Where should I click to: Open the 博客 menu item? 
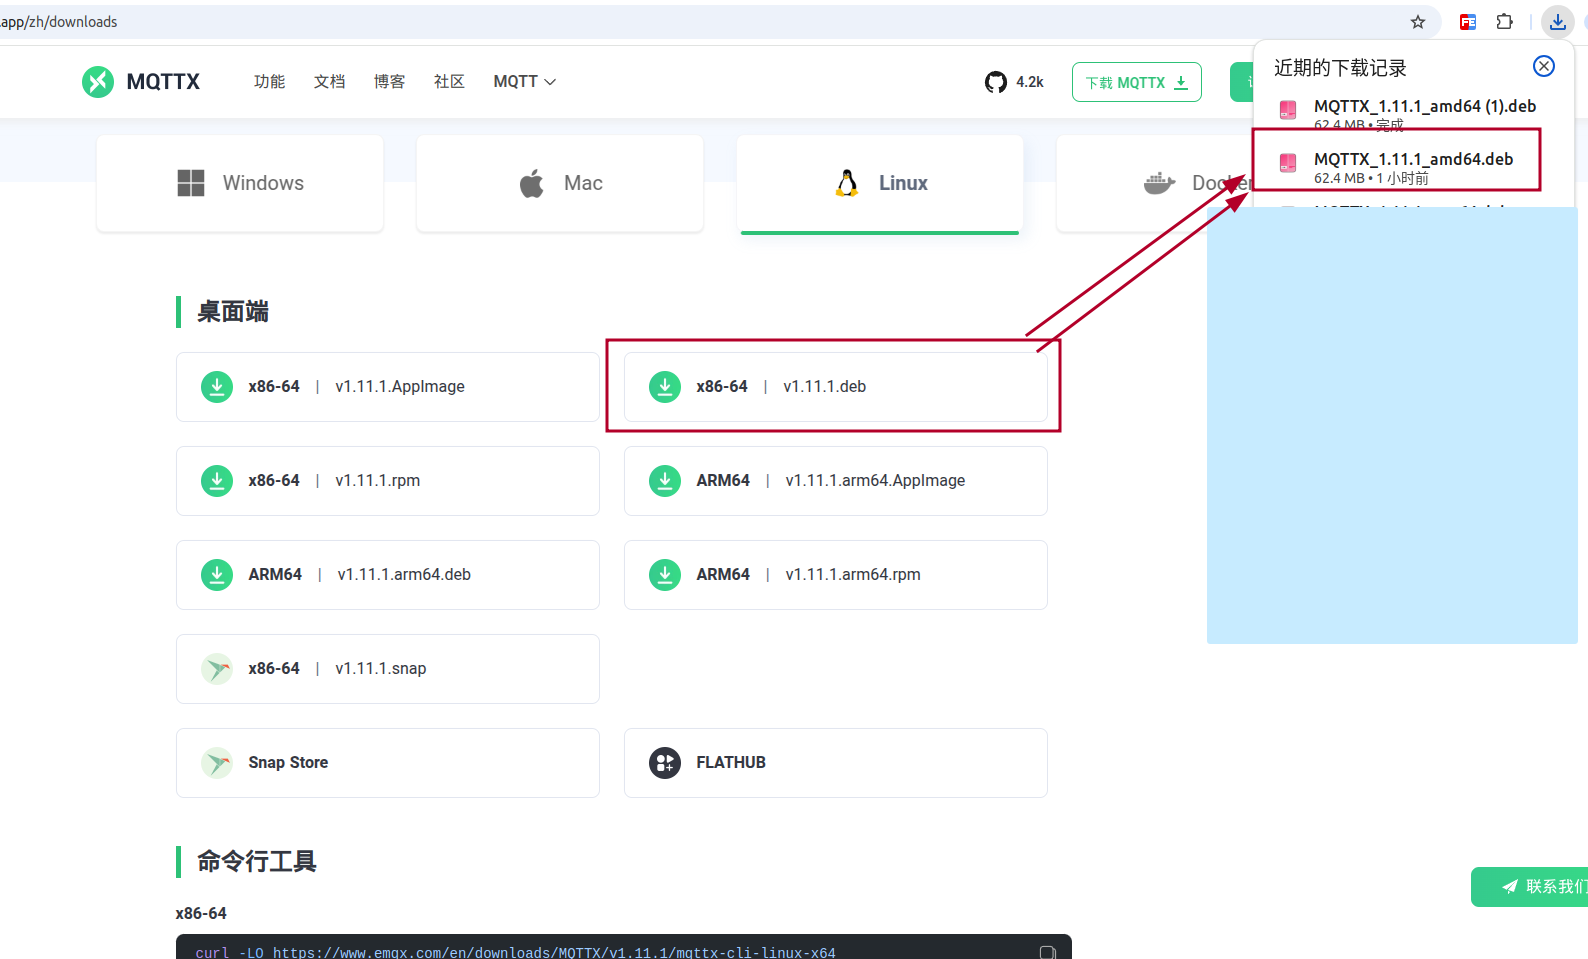click(389, 82)
